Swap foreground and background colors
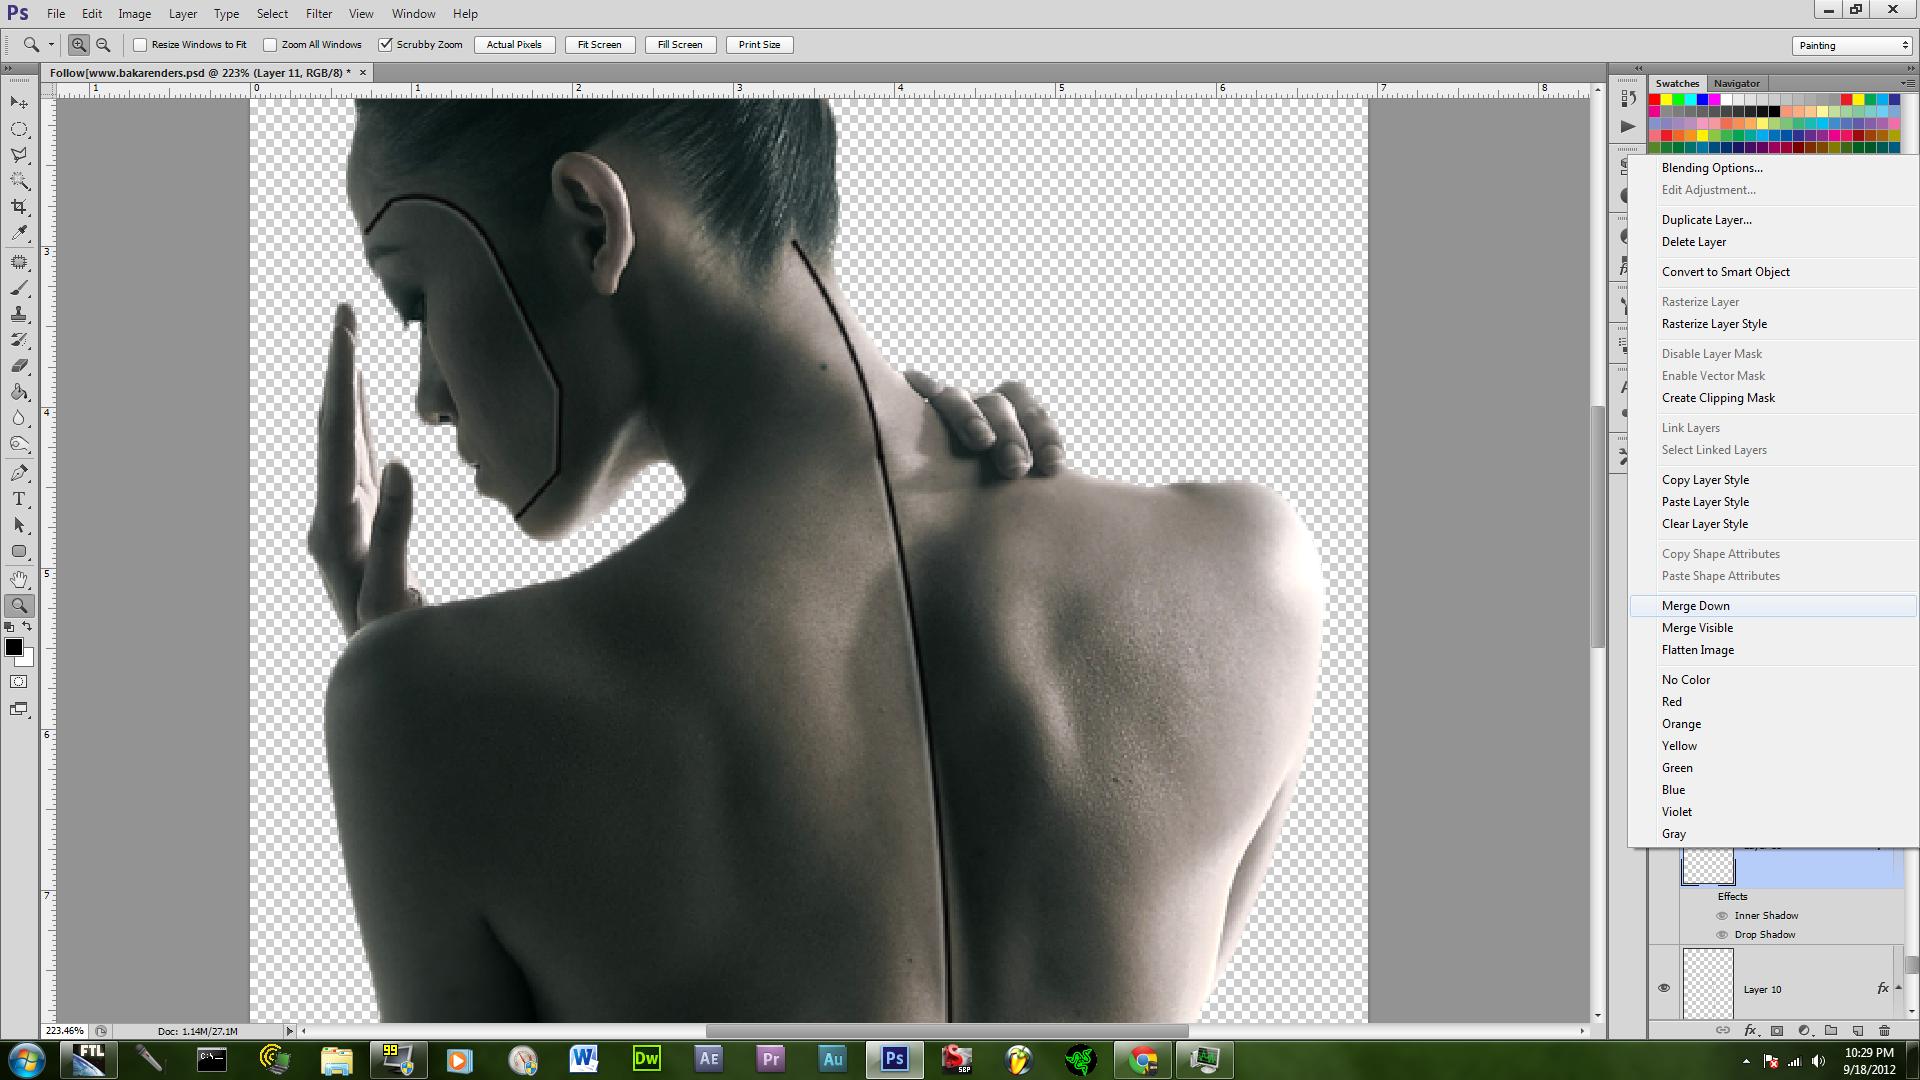 [x=28, y=627]
